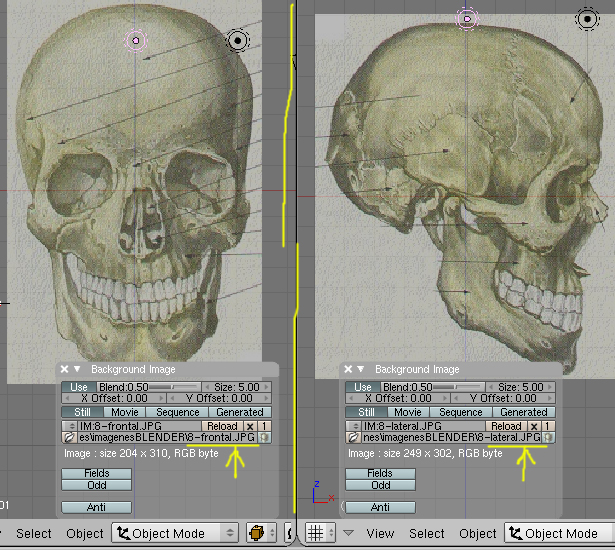The width and height of the screenshot is (615, 550).
Task: Open View menu in right viewport header
Action: [380, 534]
